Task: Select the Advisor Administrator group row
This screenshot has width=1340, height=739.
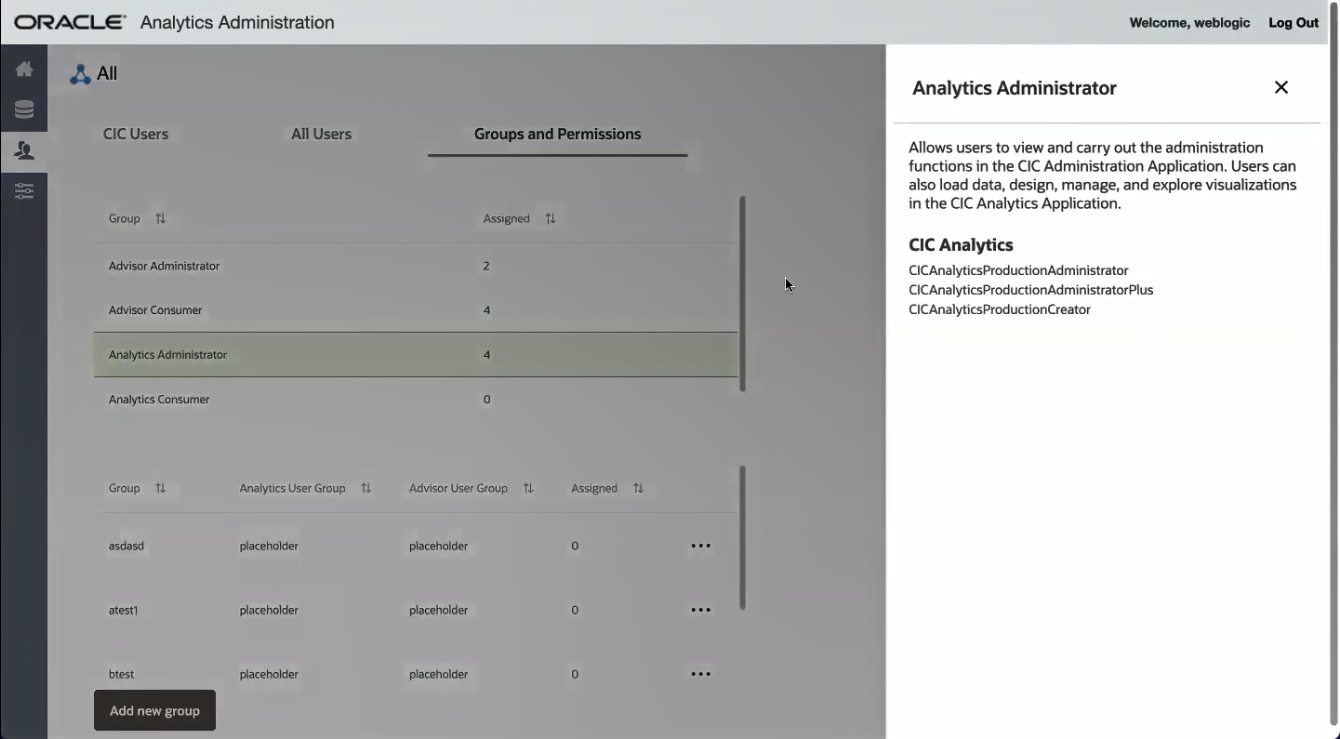Action: pos(416,266)
